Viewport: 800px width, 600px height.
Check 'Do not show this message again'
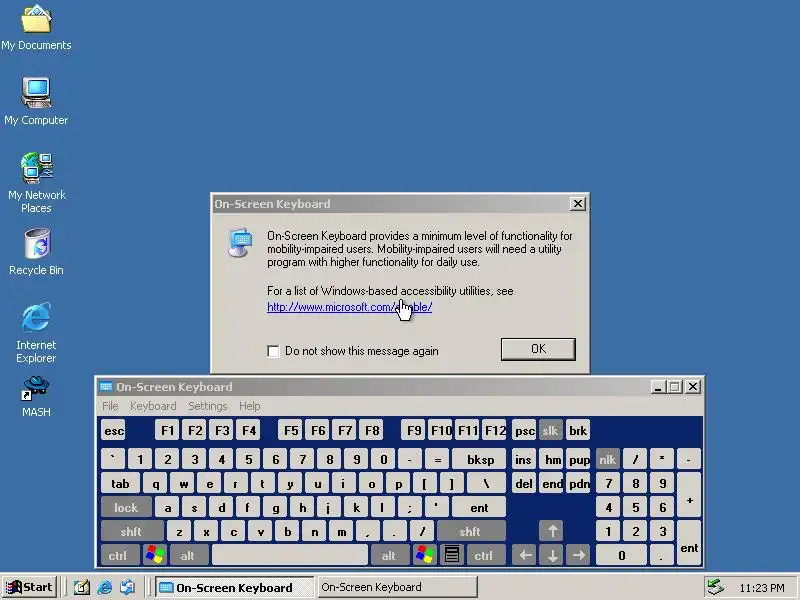pos(273,351)
